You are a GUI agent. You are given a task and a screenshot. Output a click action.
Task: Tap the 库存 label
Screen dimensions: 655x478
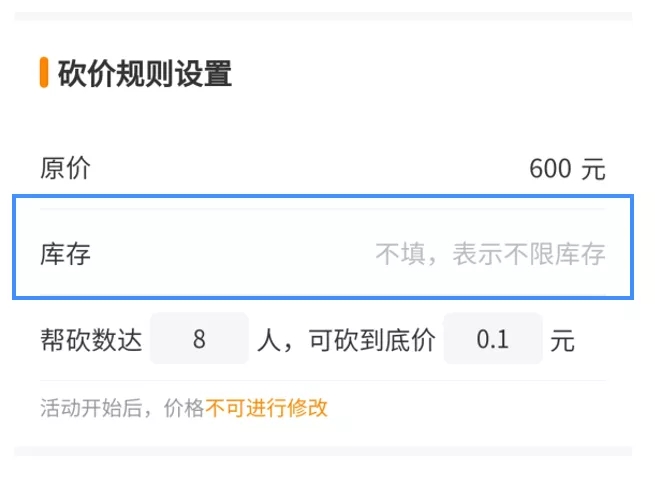click(65, 253)
